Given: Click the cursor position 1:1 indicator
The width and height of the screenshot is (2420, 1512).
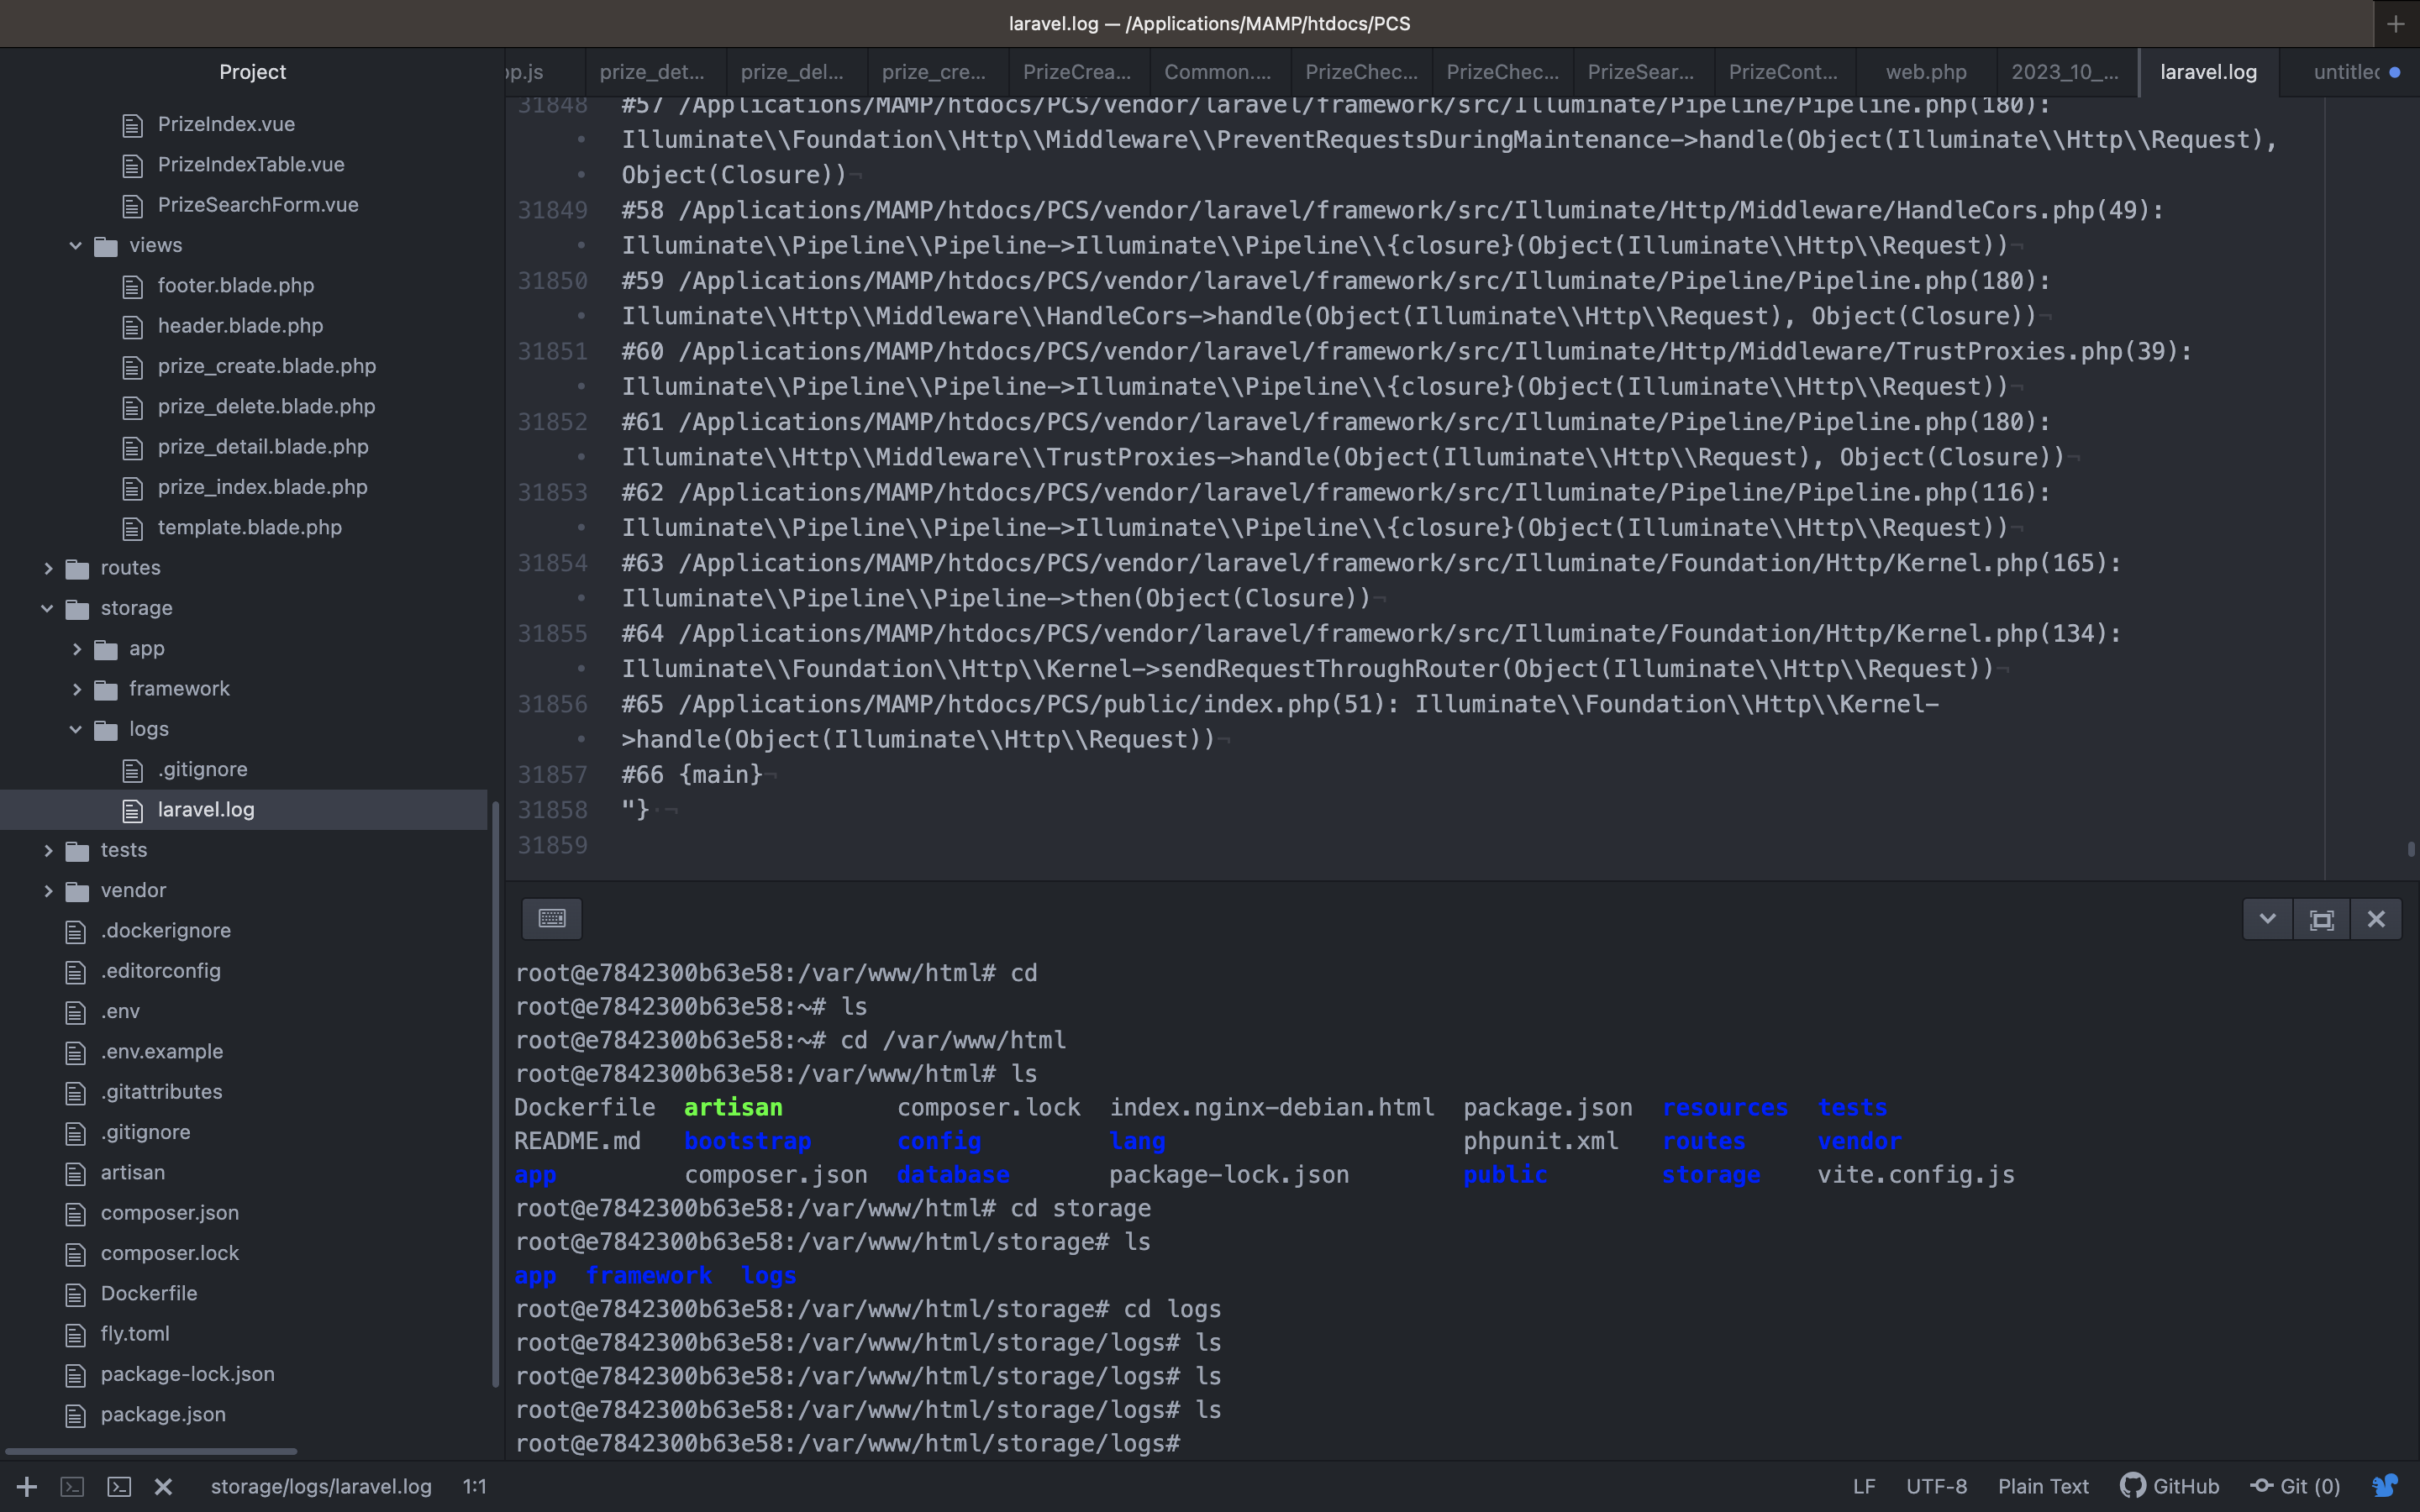Looking at the screenshot, I should (474, 1486).
